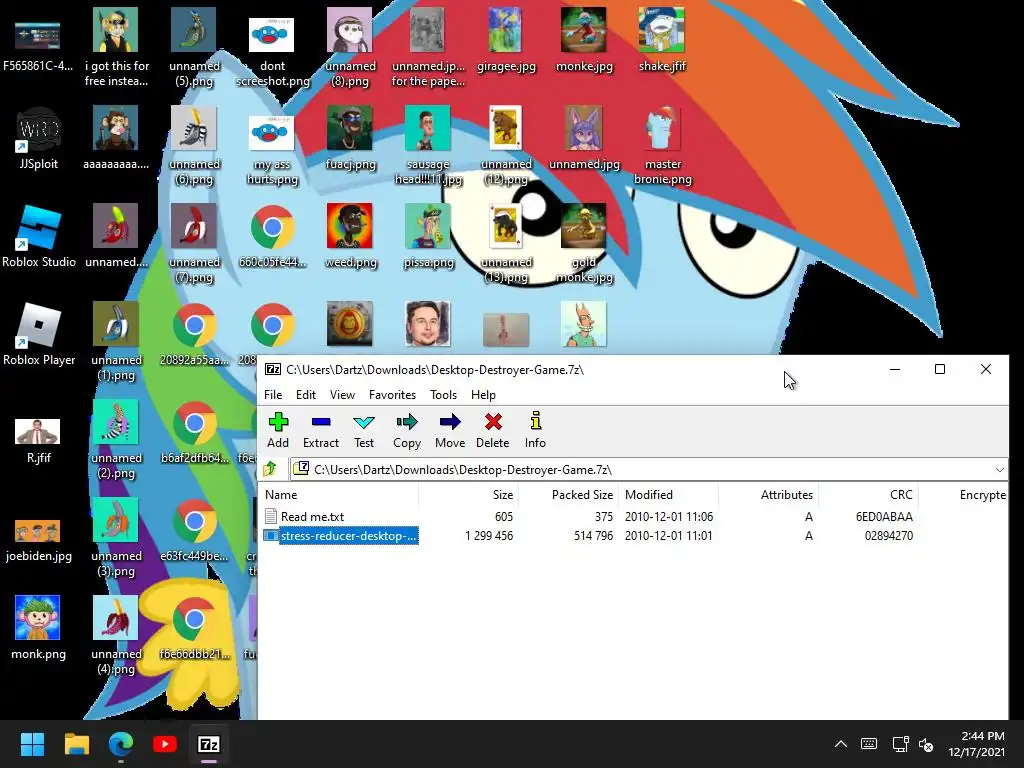Select monke.jpg on the desktop

584,40
